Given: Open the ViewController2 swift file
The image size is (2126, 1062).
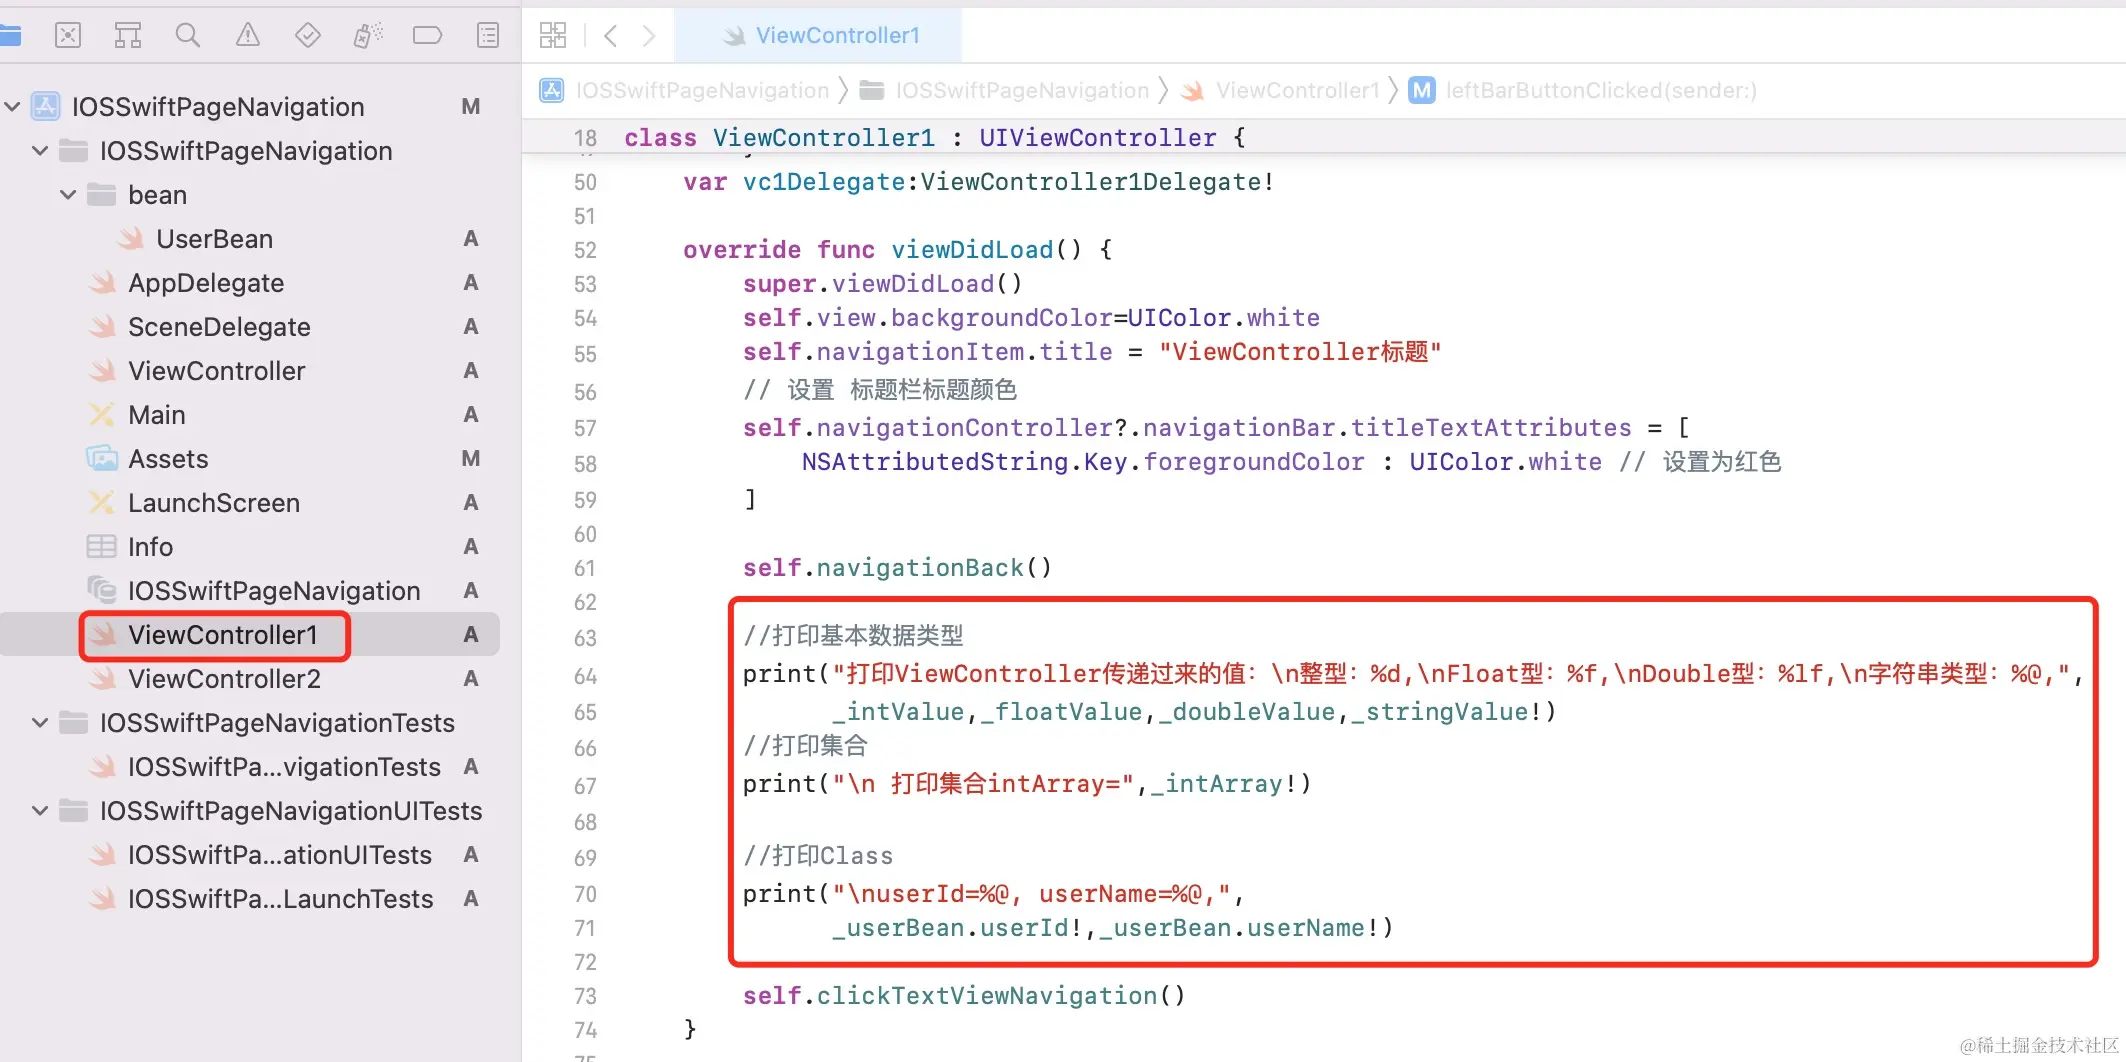Looking at the screenshot, I should pyautogui.click(x=224, y=679).
